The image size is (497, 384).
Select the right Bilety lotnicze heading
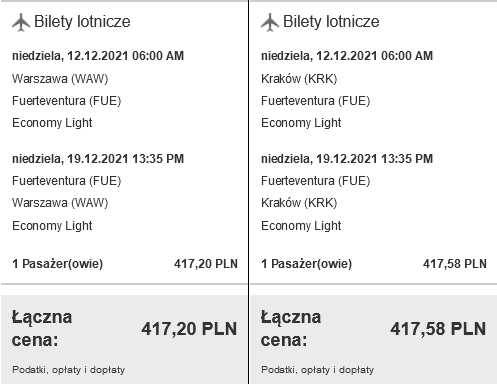tap(331, 22)
